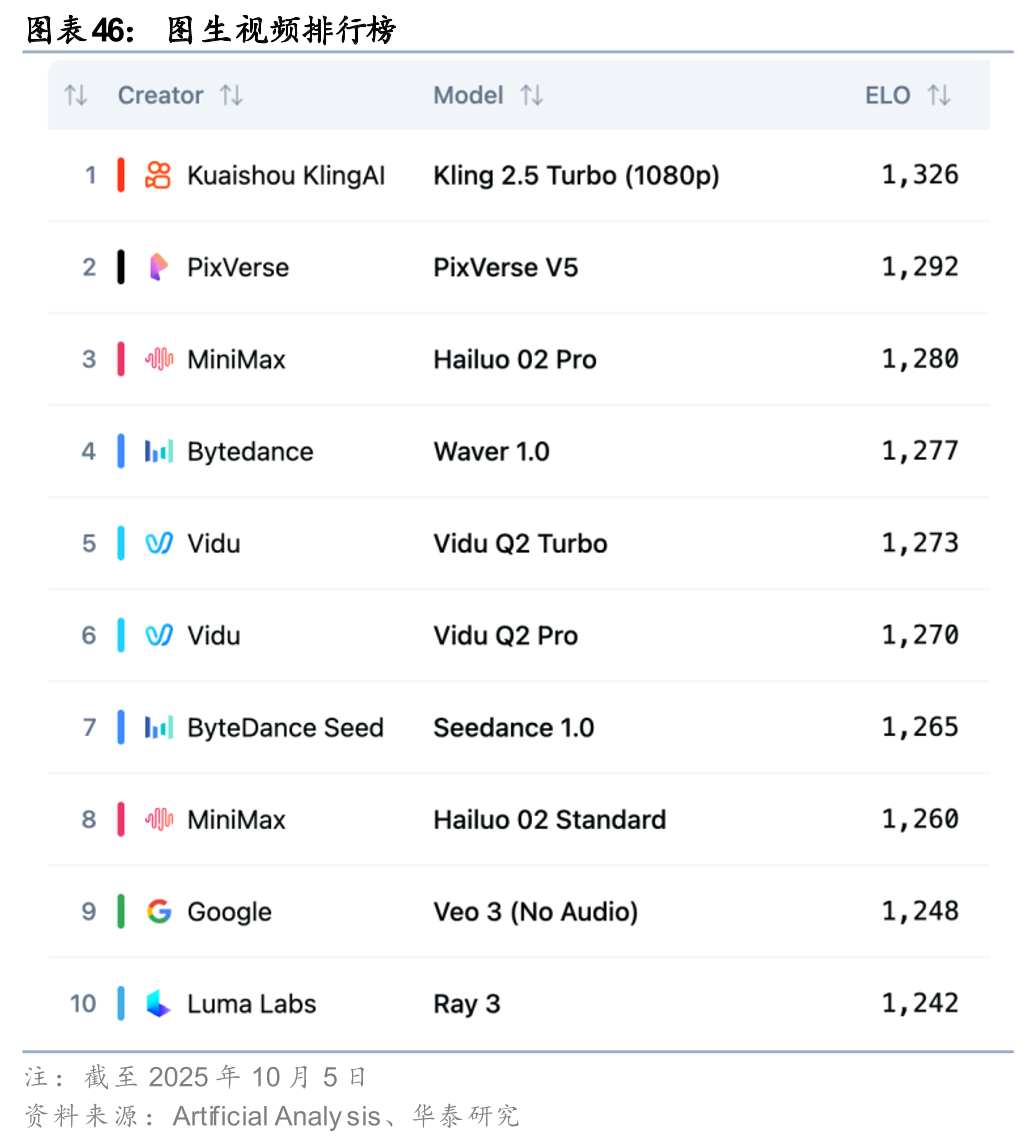This screenshot has height=1140, width=1036.
Task: Click the Creator column header label
Action: (x=160, y=95)
